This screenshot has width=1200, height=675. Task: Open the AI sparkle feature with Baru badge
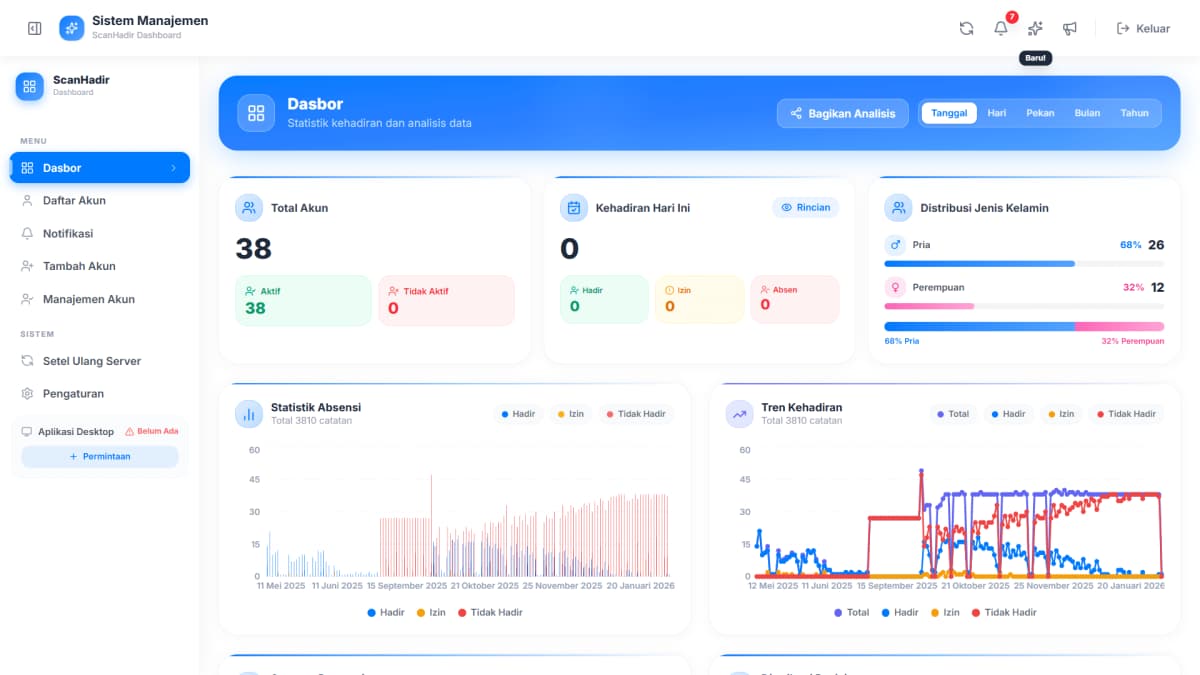(x=1035, y=28)
